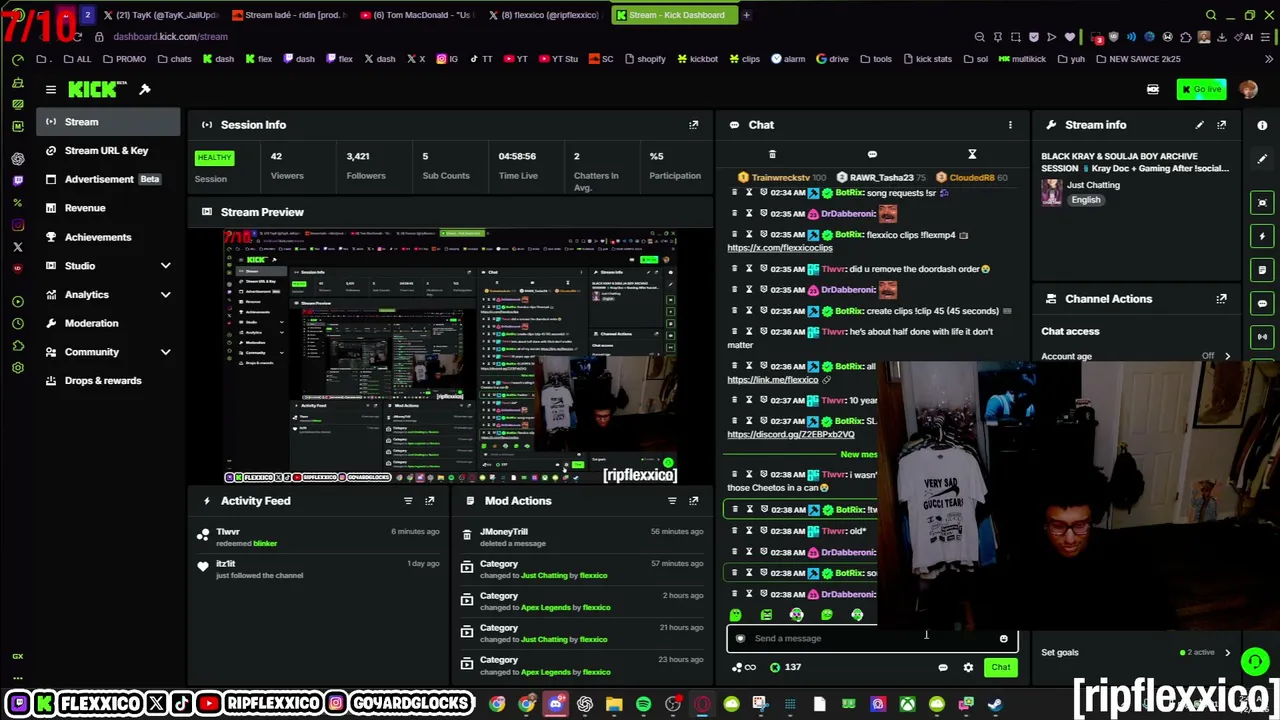1280x720 pixels.
Task: Open Account age chat access setting
Action: coord(1136,356)
